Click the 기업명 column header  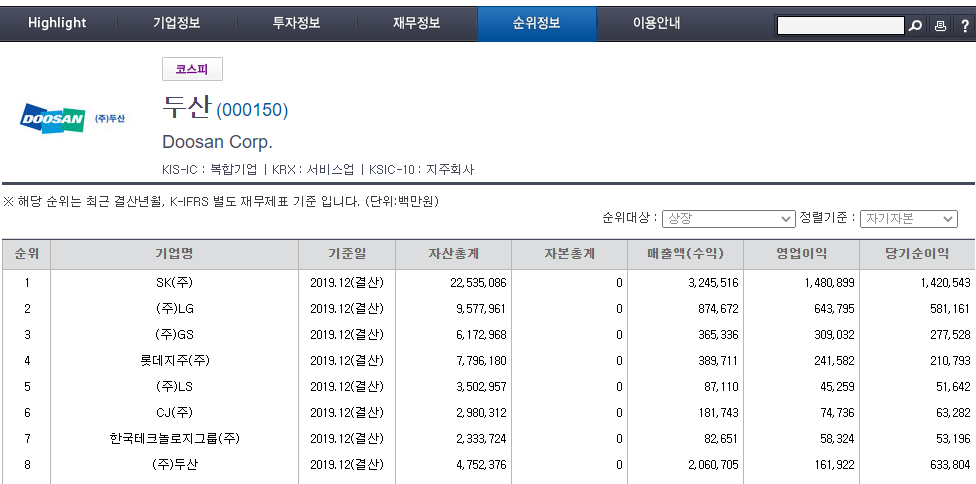tap(174, 254)
